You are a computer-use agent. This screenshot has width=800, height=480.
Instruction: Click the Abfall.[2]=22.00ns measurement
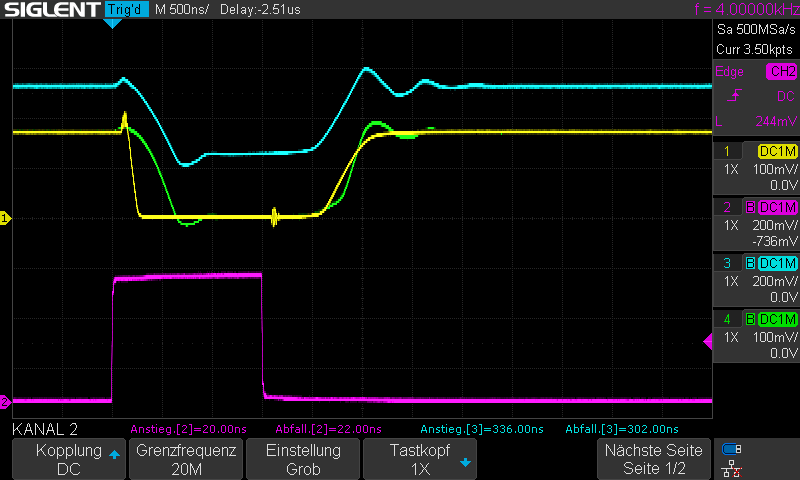point(329,429)
